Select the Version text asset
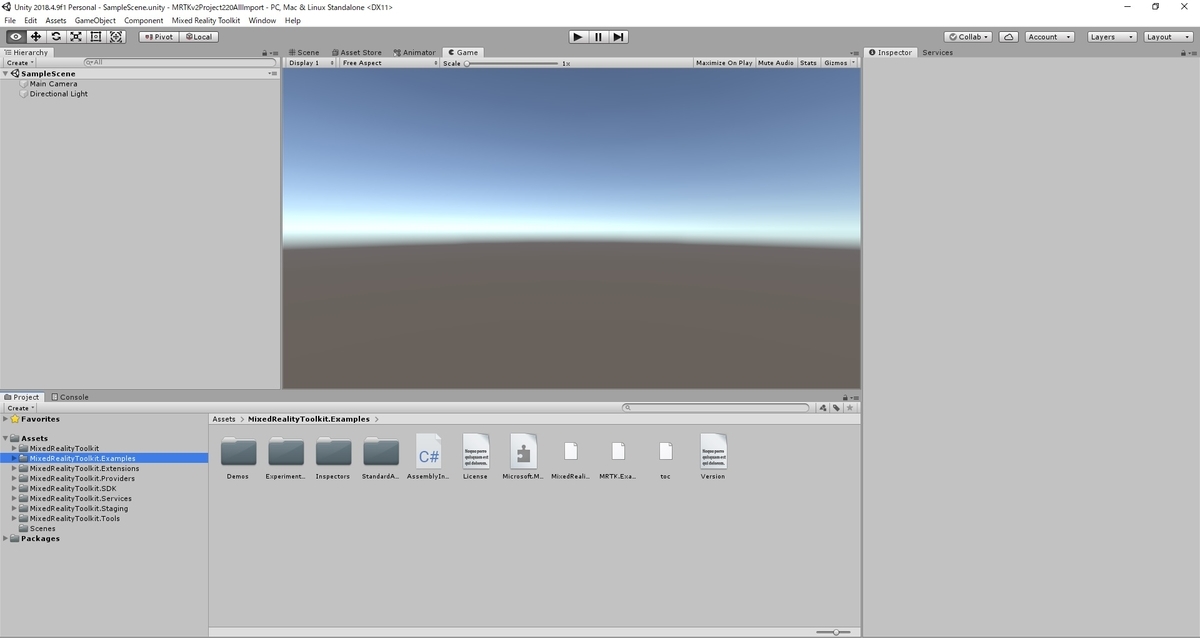 tap(713, 457)
